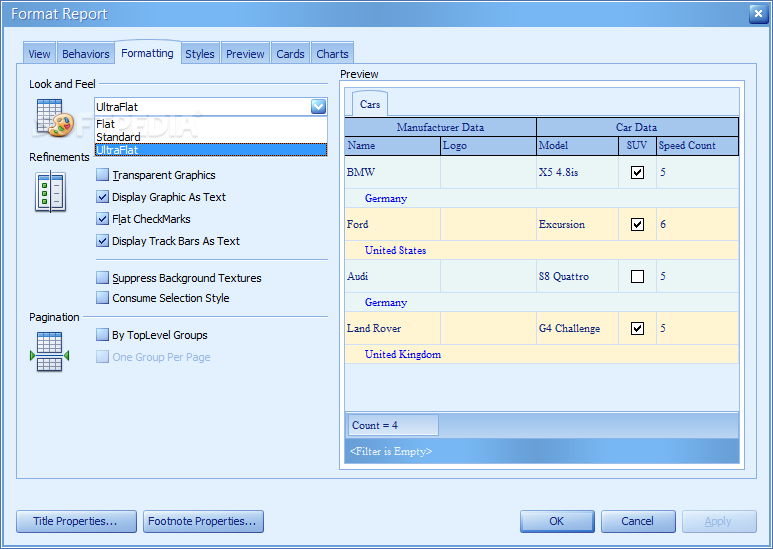Click Germany text under BMW row
773x549 pixels.
click(386, 199)
